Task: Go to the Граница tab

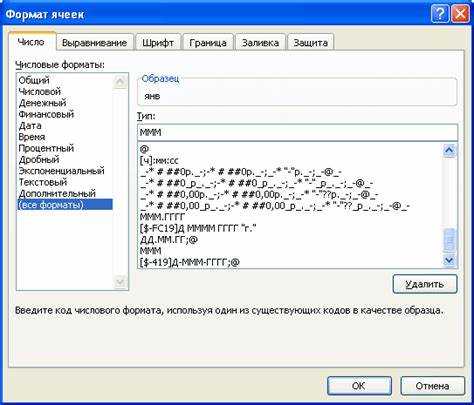Action: 208,43
